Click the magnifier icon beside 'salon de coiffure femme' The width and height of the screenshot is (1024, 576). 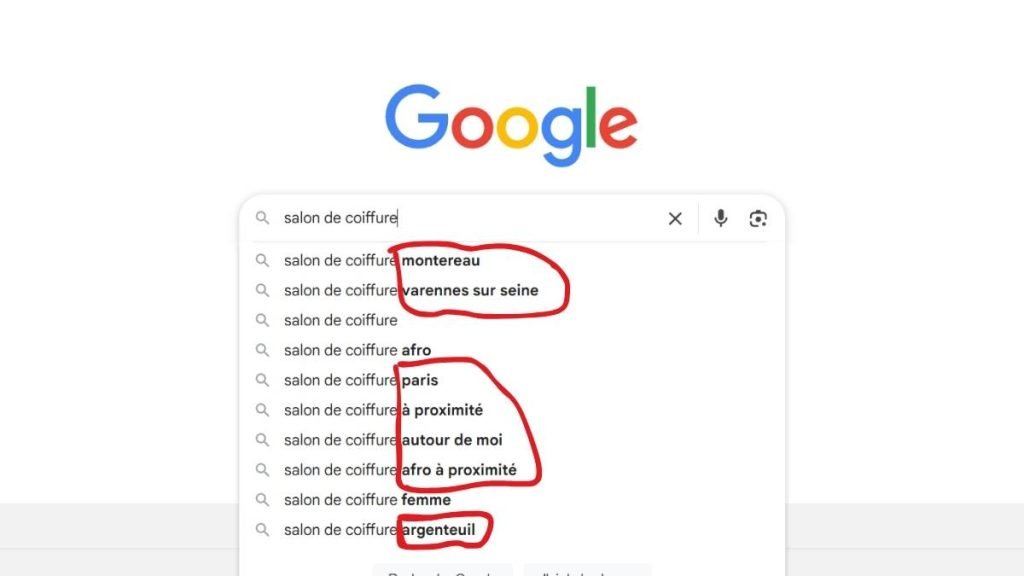[262, 500]
